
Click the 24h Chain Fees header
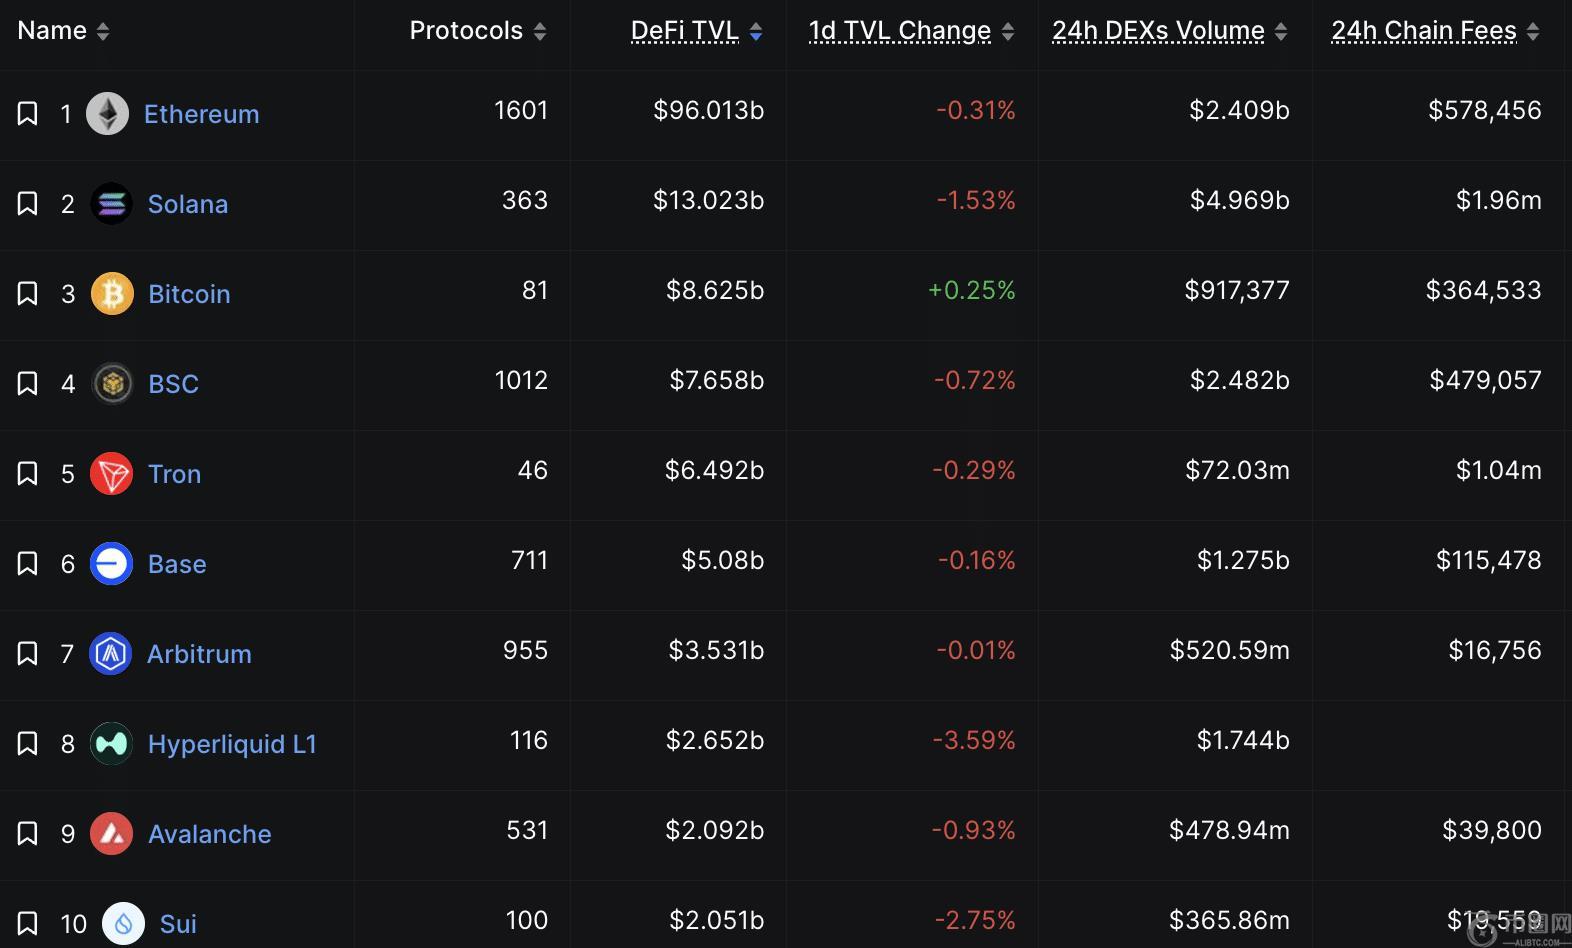pyautogui.click(x=1423, y=31)
